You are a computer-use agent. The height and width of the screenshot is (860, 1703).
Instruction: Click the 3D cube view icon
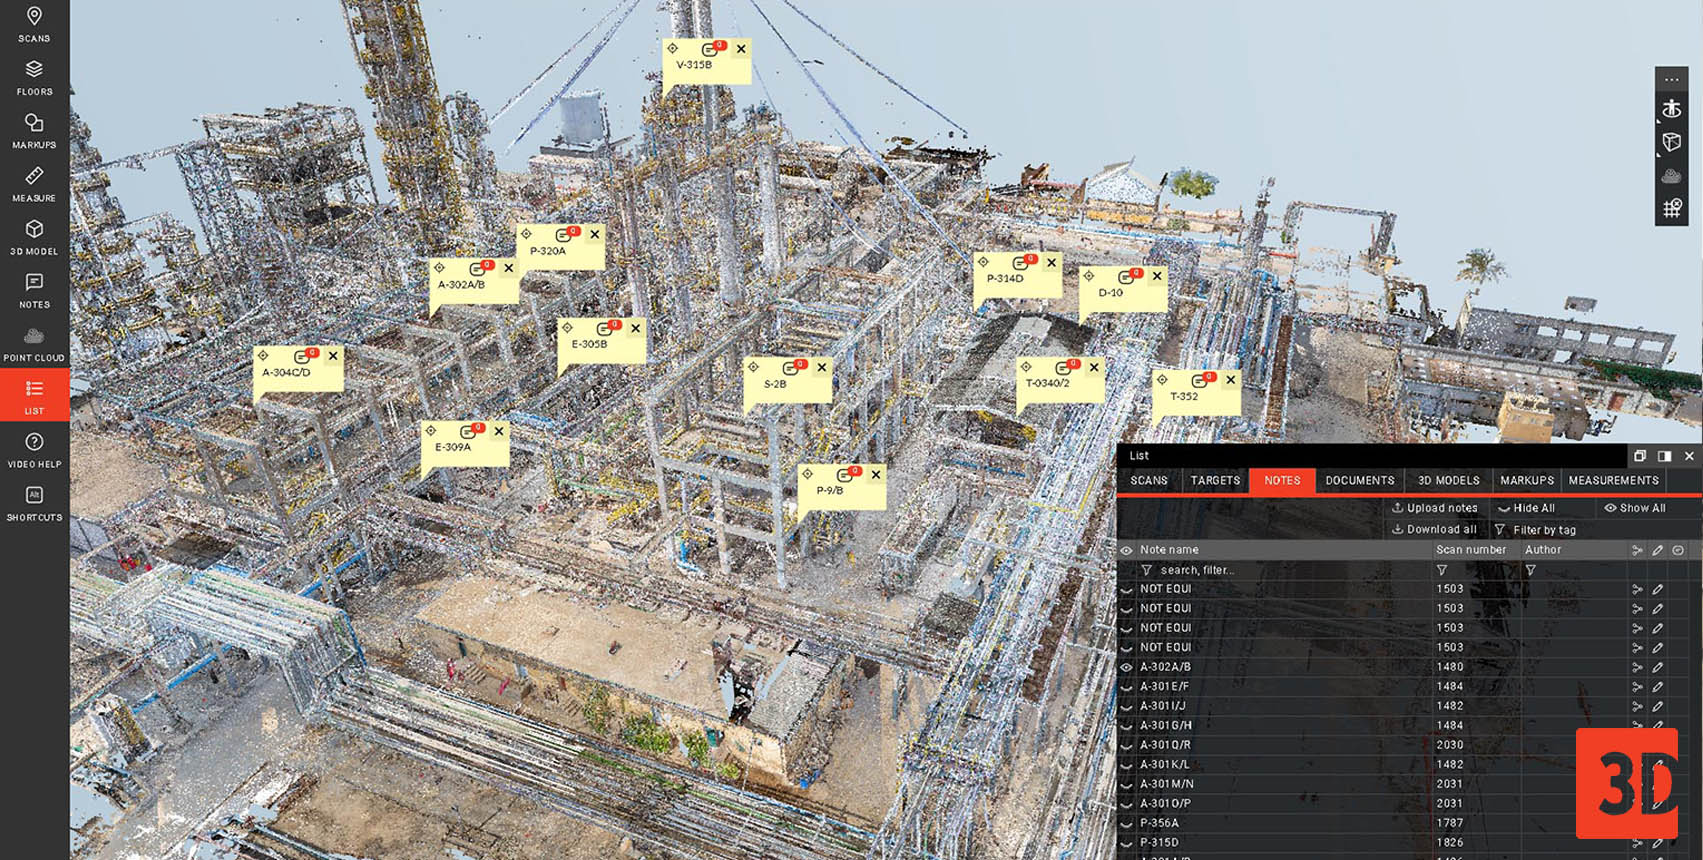[1672, 142]
